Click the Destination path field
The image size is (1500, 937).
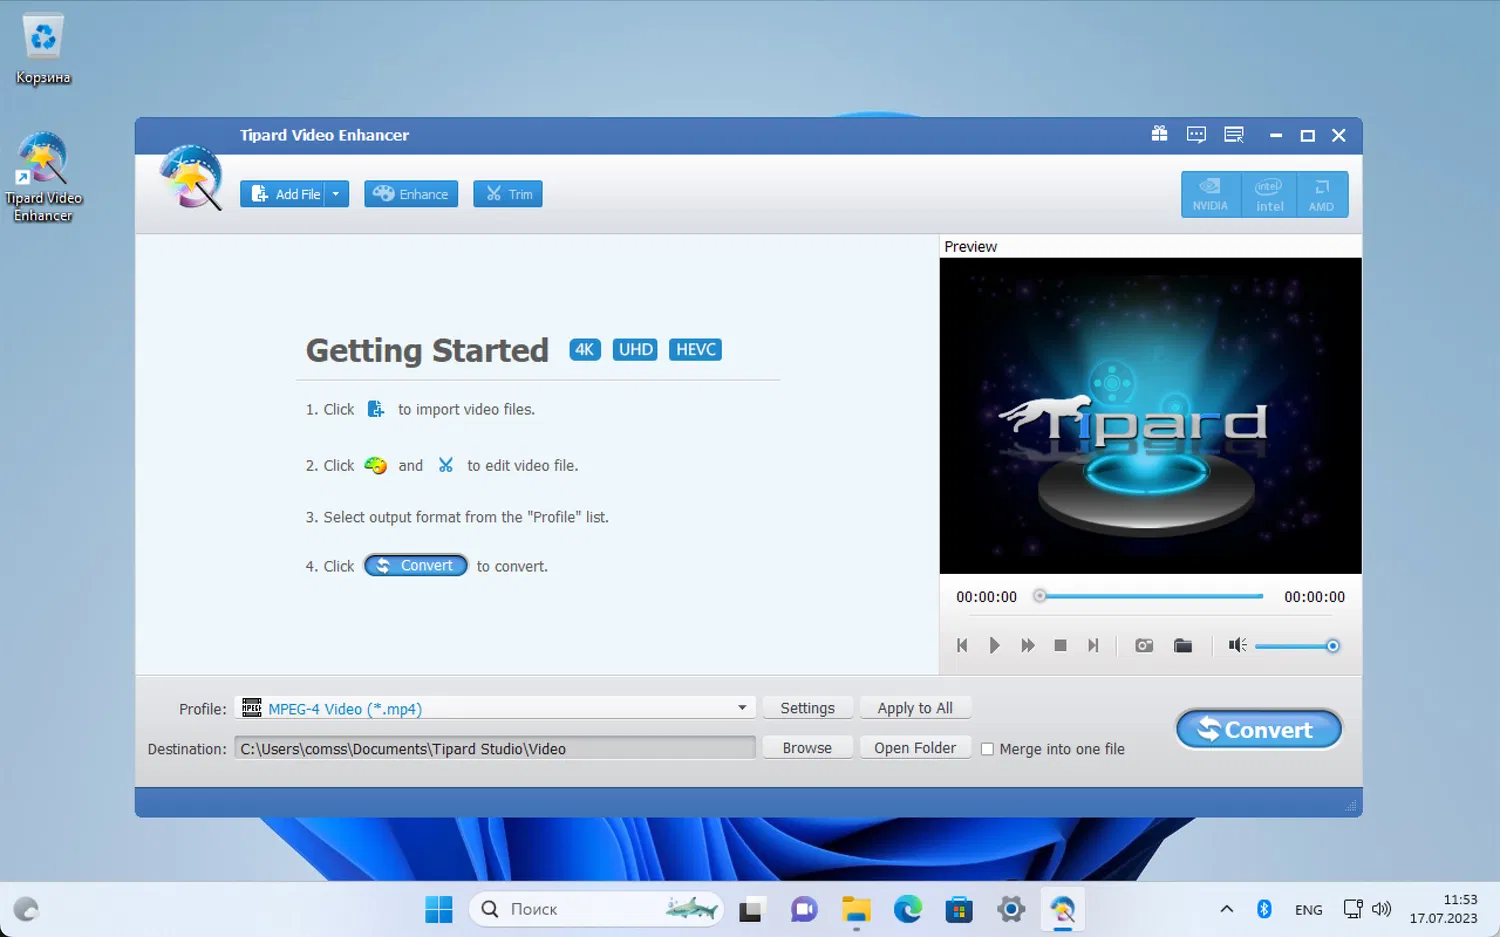click(x=495, y=748)
